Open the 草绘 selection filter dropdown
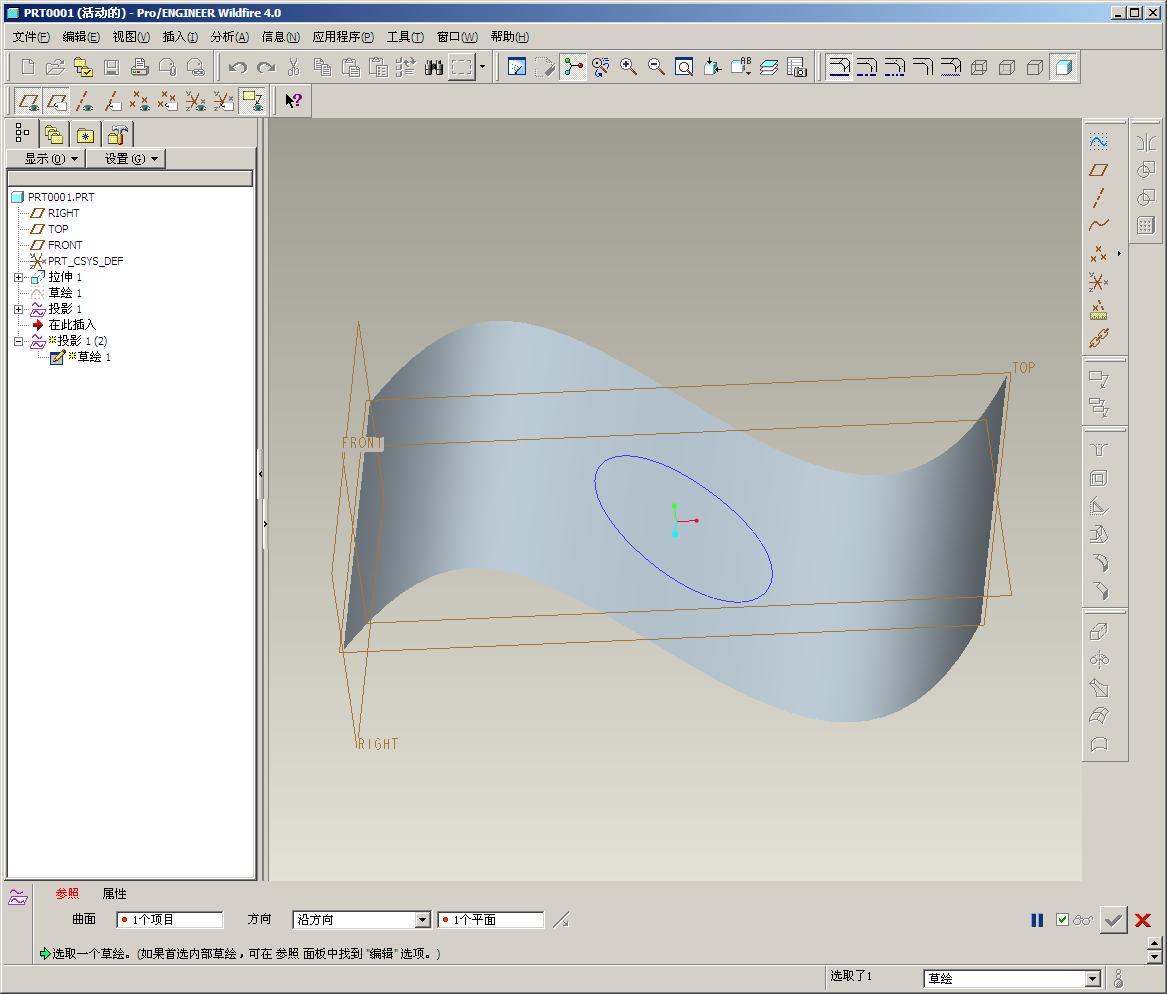The width and height of the screenshot is (1167, 994). pos(1092,979)
